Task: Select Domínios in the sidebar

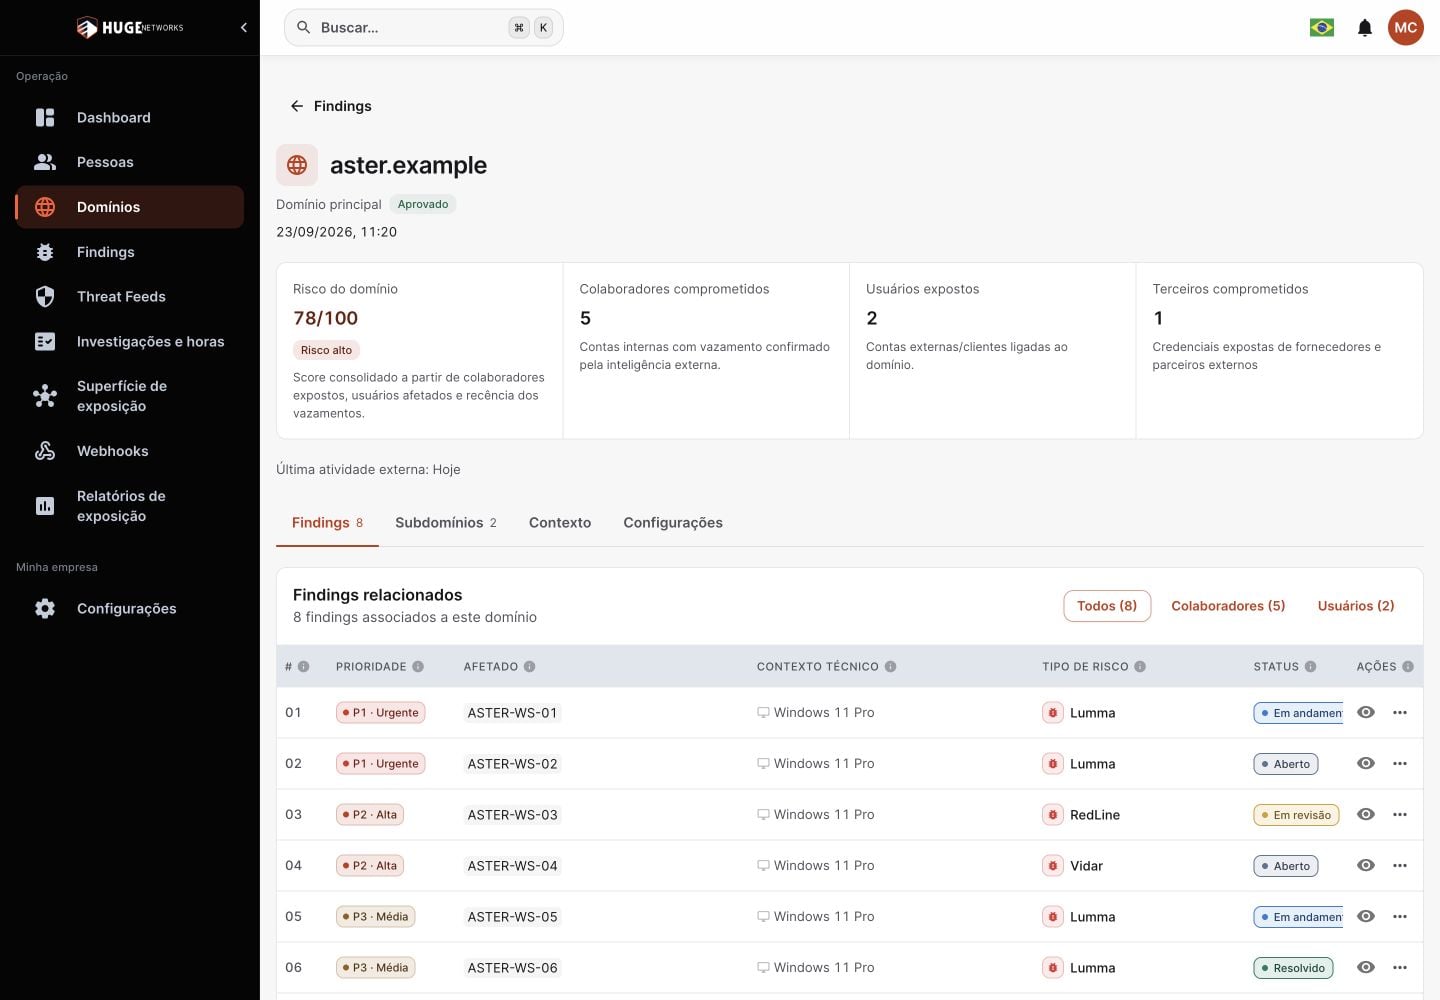Action: [130, 207]
